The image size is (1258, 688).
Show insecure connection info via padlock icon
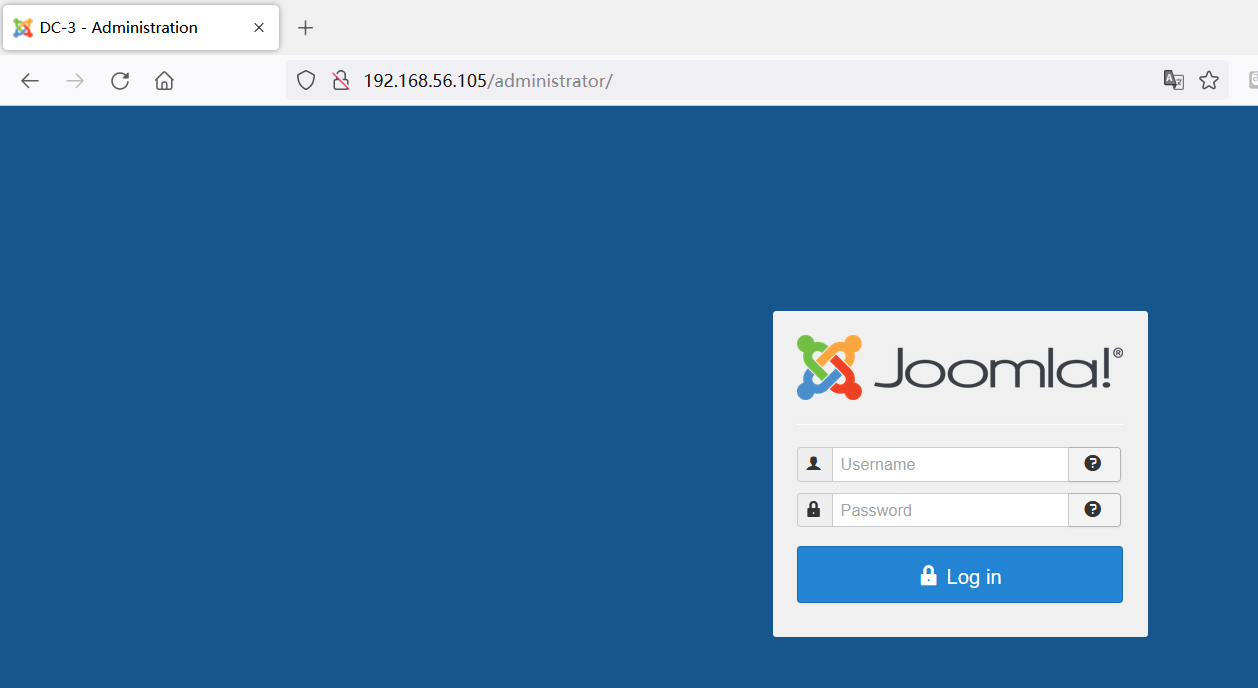(x=341, y=81)
